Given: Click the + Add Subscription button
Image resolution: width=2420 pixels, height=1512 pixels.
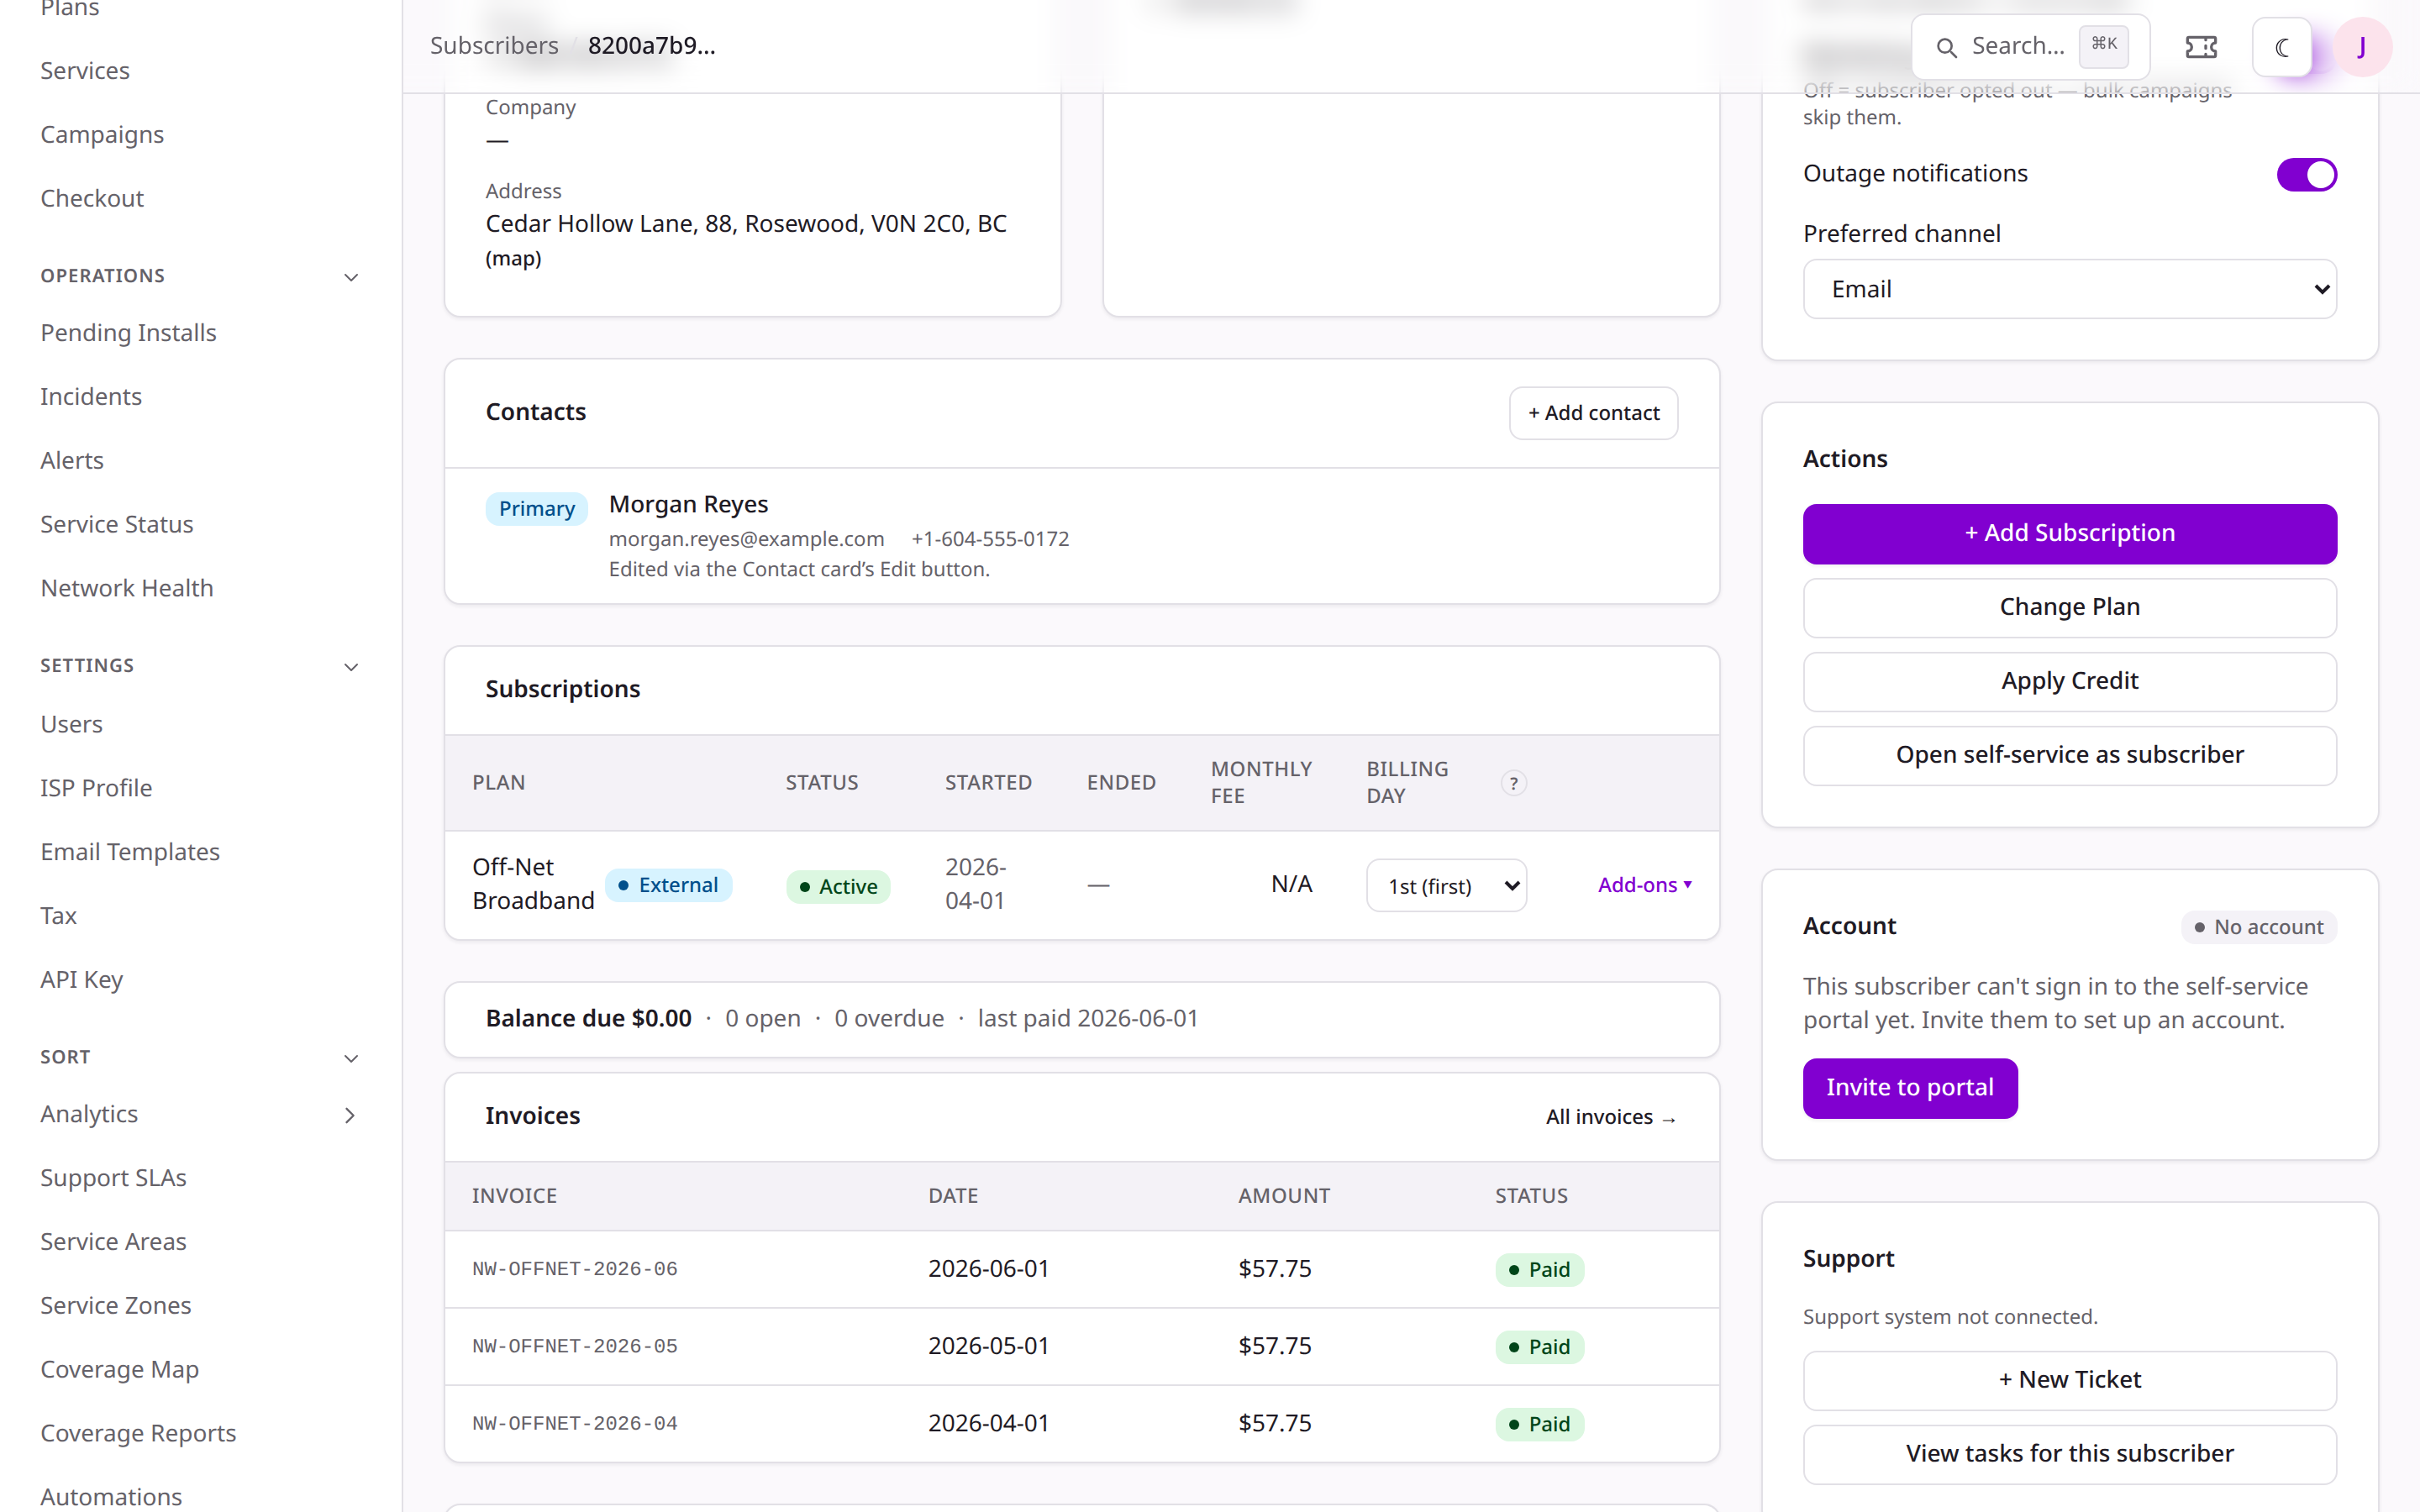Looking at the screenshot, I should 2069,533.
